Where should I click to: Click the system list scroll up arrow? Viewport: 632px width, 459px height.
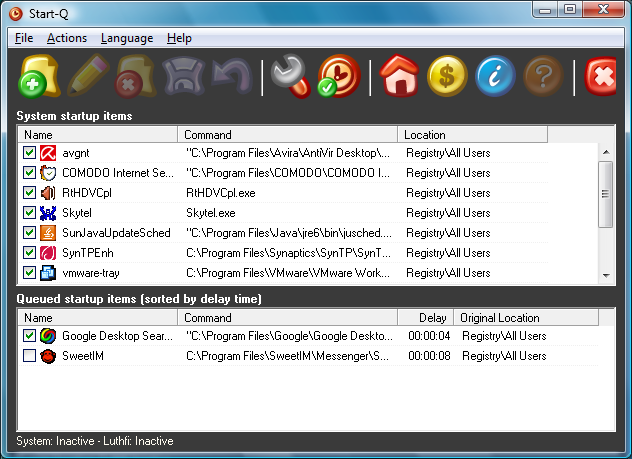point(606,152)
